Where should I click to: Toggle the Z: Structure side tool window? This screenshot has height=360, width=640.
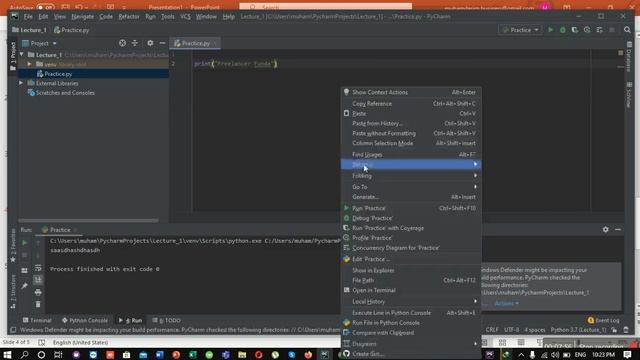(x=13, y=291)
